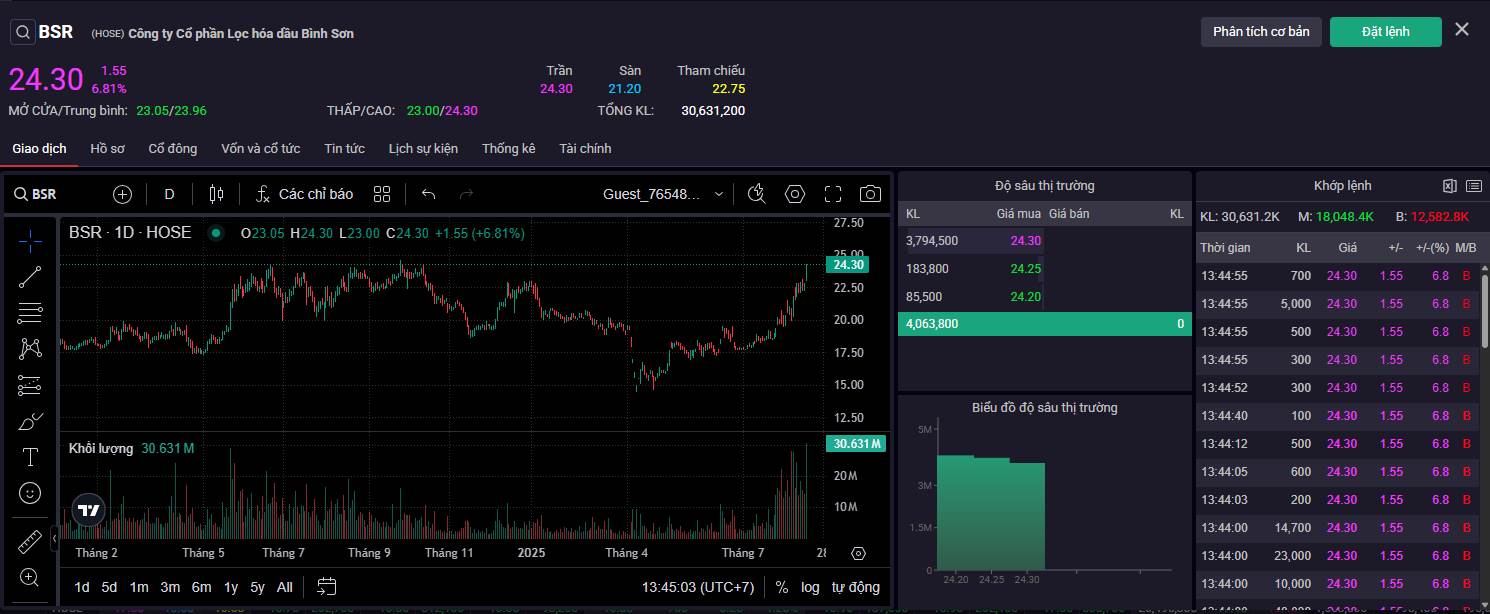
Task: Select the ruler measure tool
Action: coord(30,541)
